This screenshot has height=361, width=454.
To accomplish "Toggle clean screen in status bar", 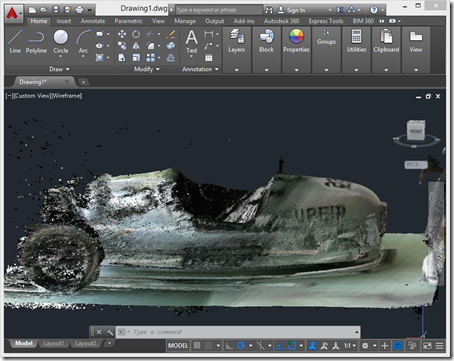I will point(427,346).
